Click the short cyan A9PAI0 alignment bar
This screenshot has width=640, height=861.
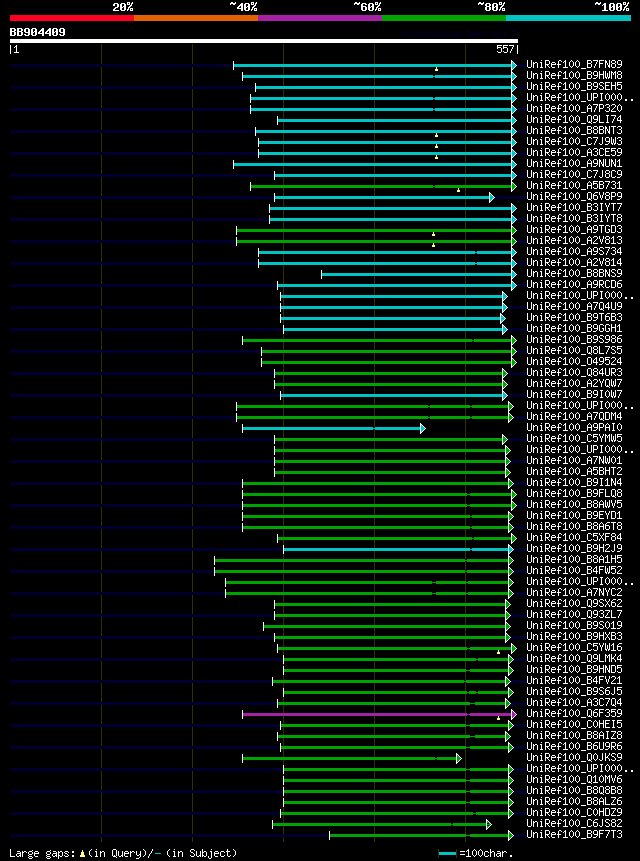pos(334,428)
